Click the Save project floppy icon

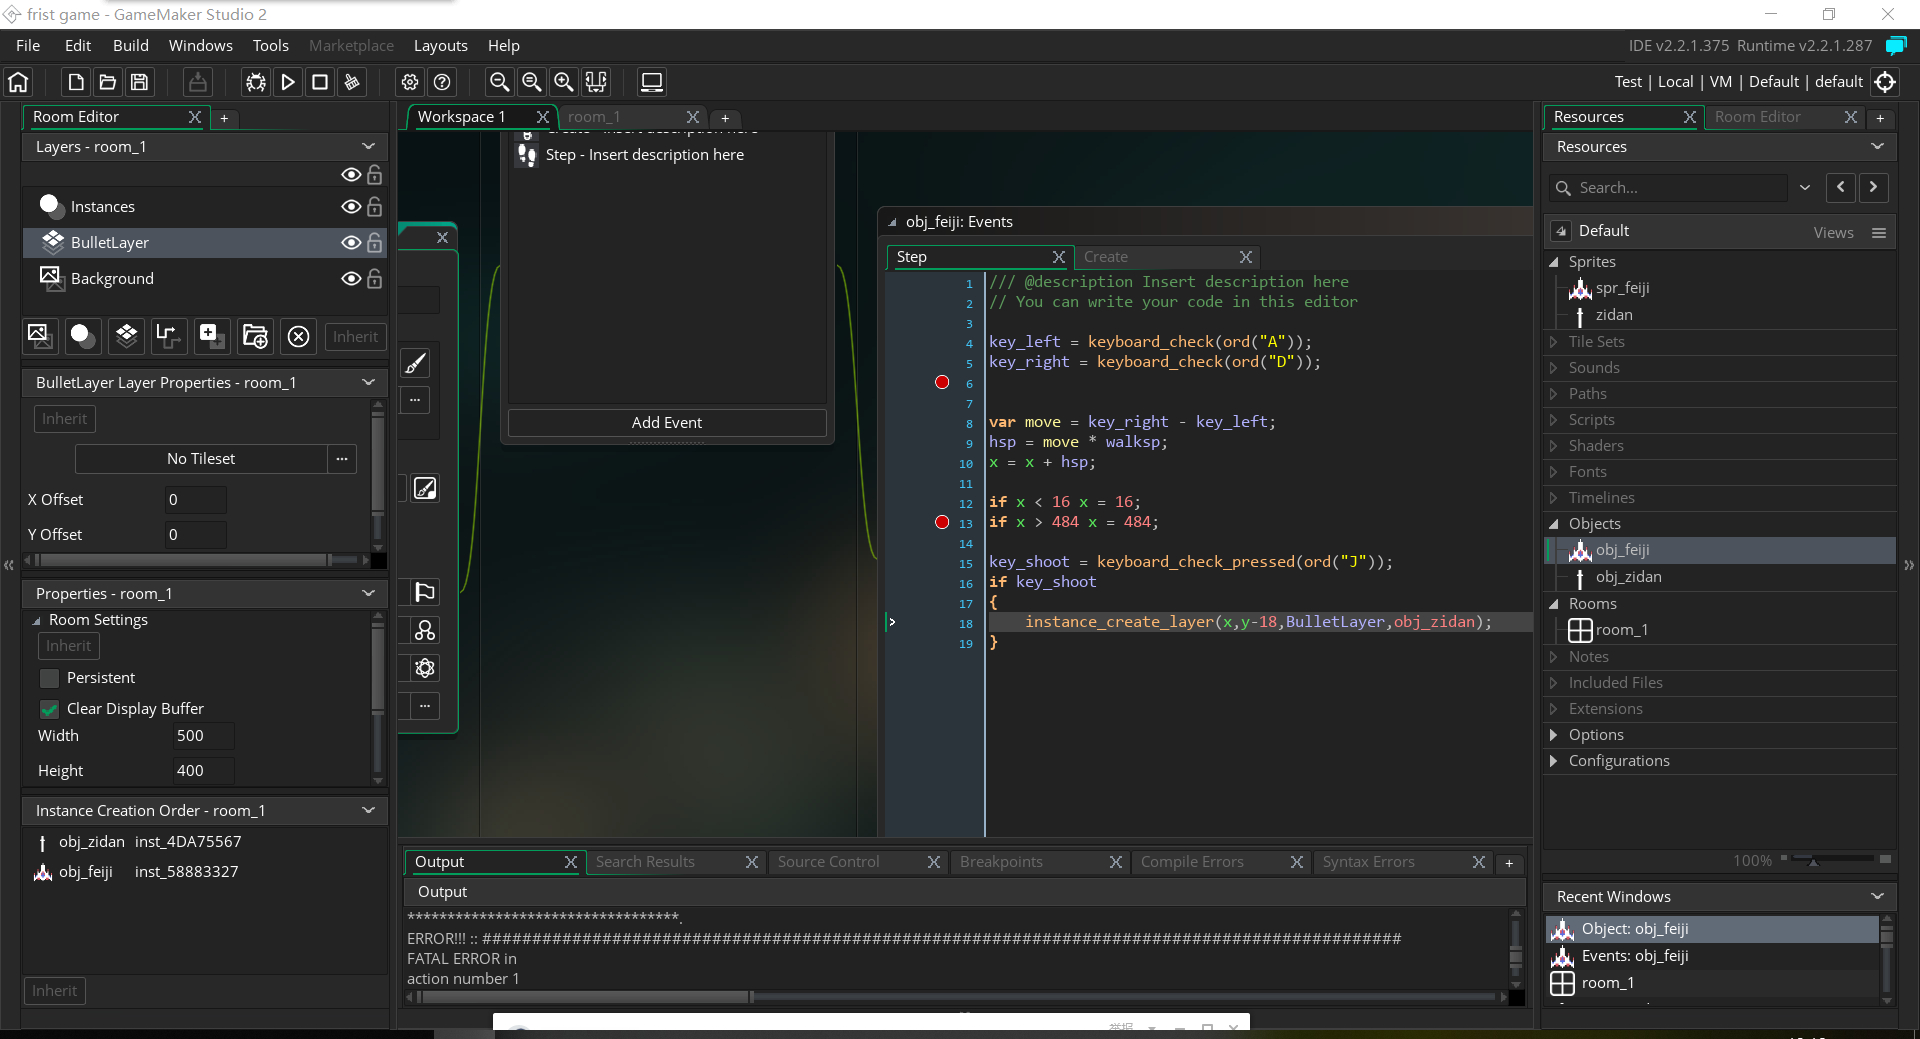(140, 82)
